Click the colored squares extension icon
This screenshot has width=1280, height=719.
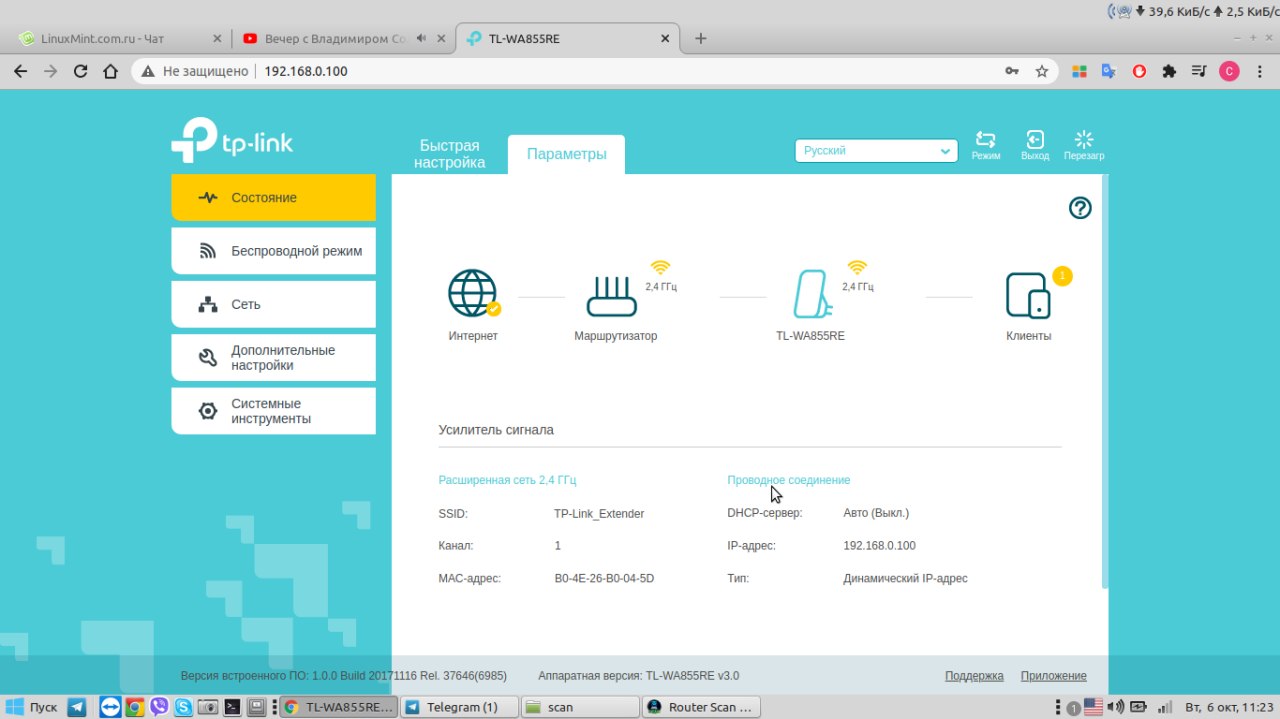pos(1079,71)
